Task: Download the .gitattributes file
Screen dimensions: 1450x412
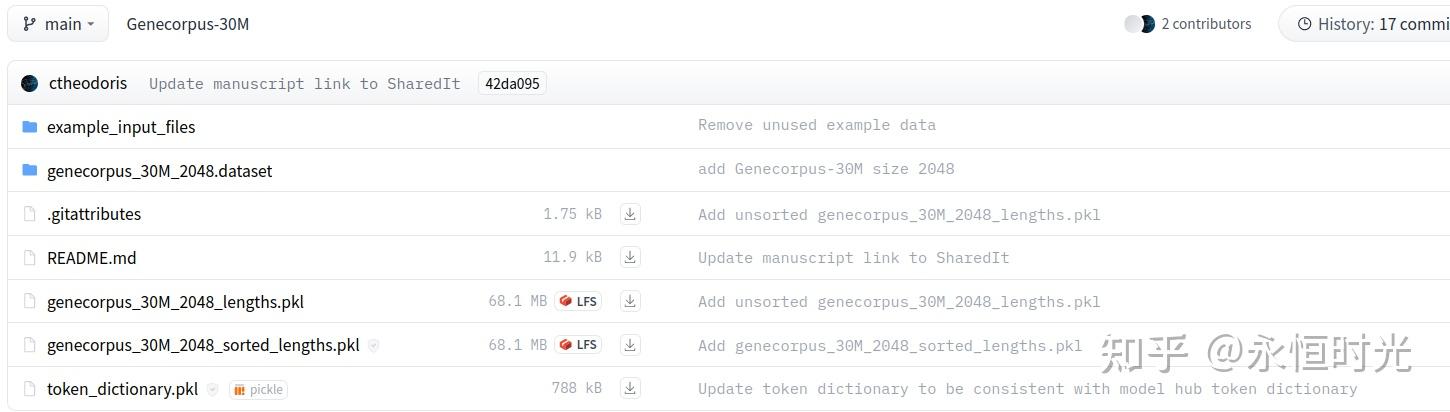Action: (x=630, y=214)
